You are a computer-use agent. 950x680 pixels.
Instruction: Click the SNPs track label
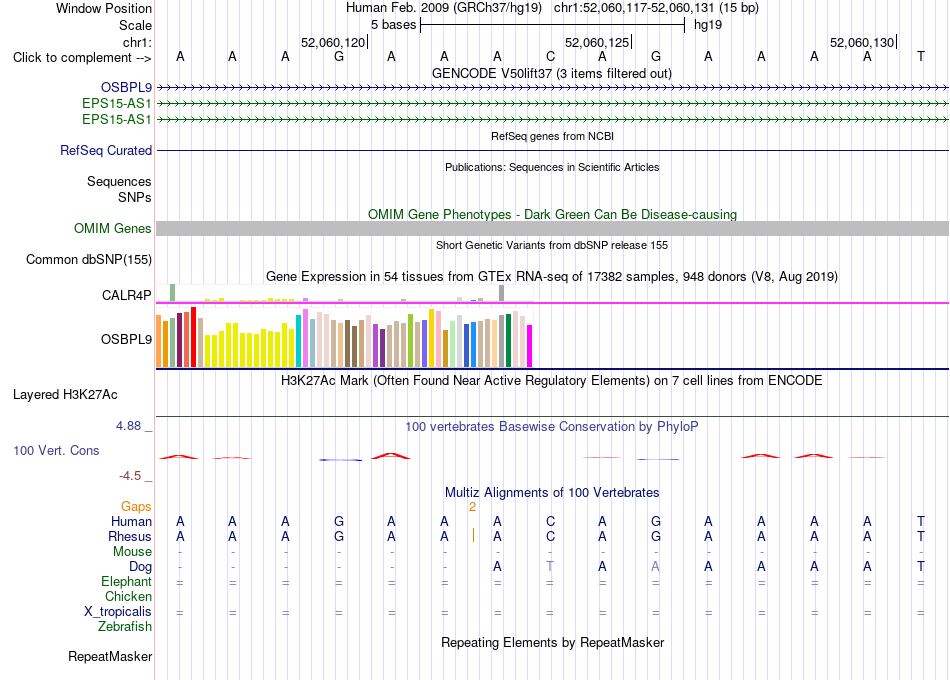[x=135, y=197]
